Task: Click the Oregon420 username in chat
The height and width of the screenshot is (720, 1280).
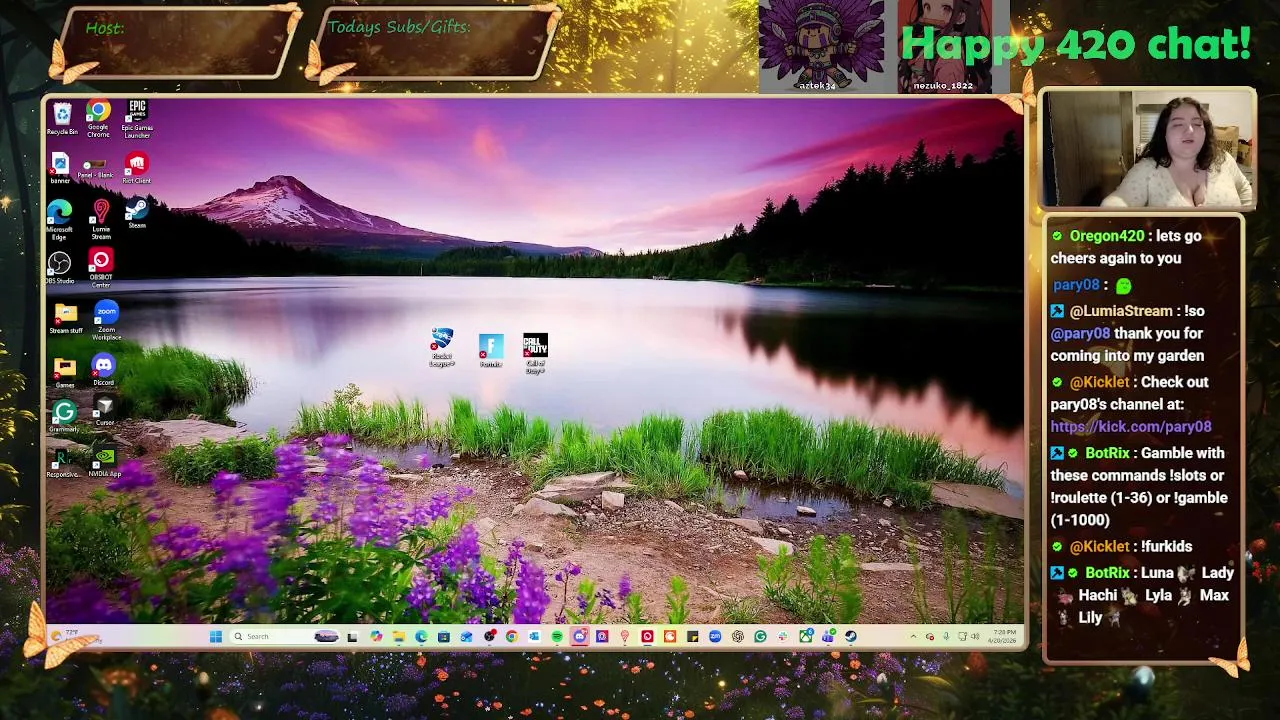Action: [x=1107, y=236]
